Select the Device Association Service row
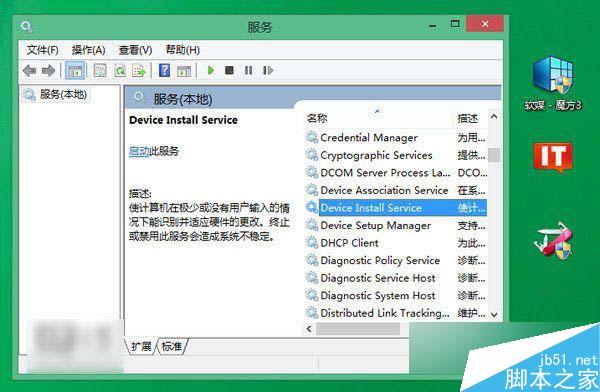 [x=396, y=190]
